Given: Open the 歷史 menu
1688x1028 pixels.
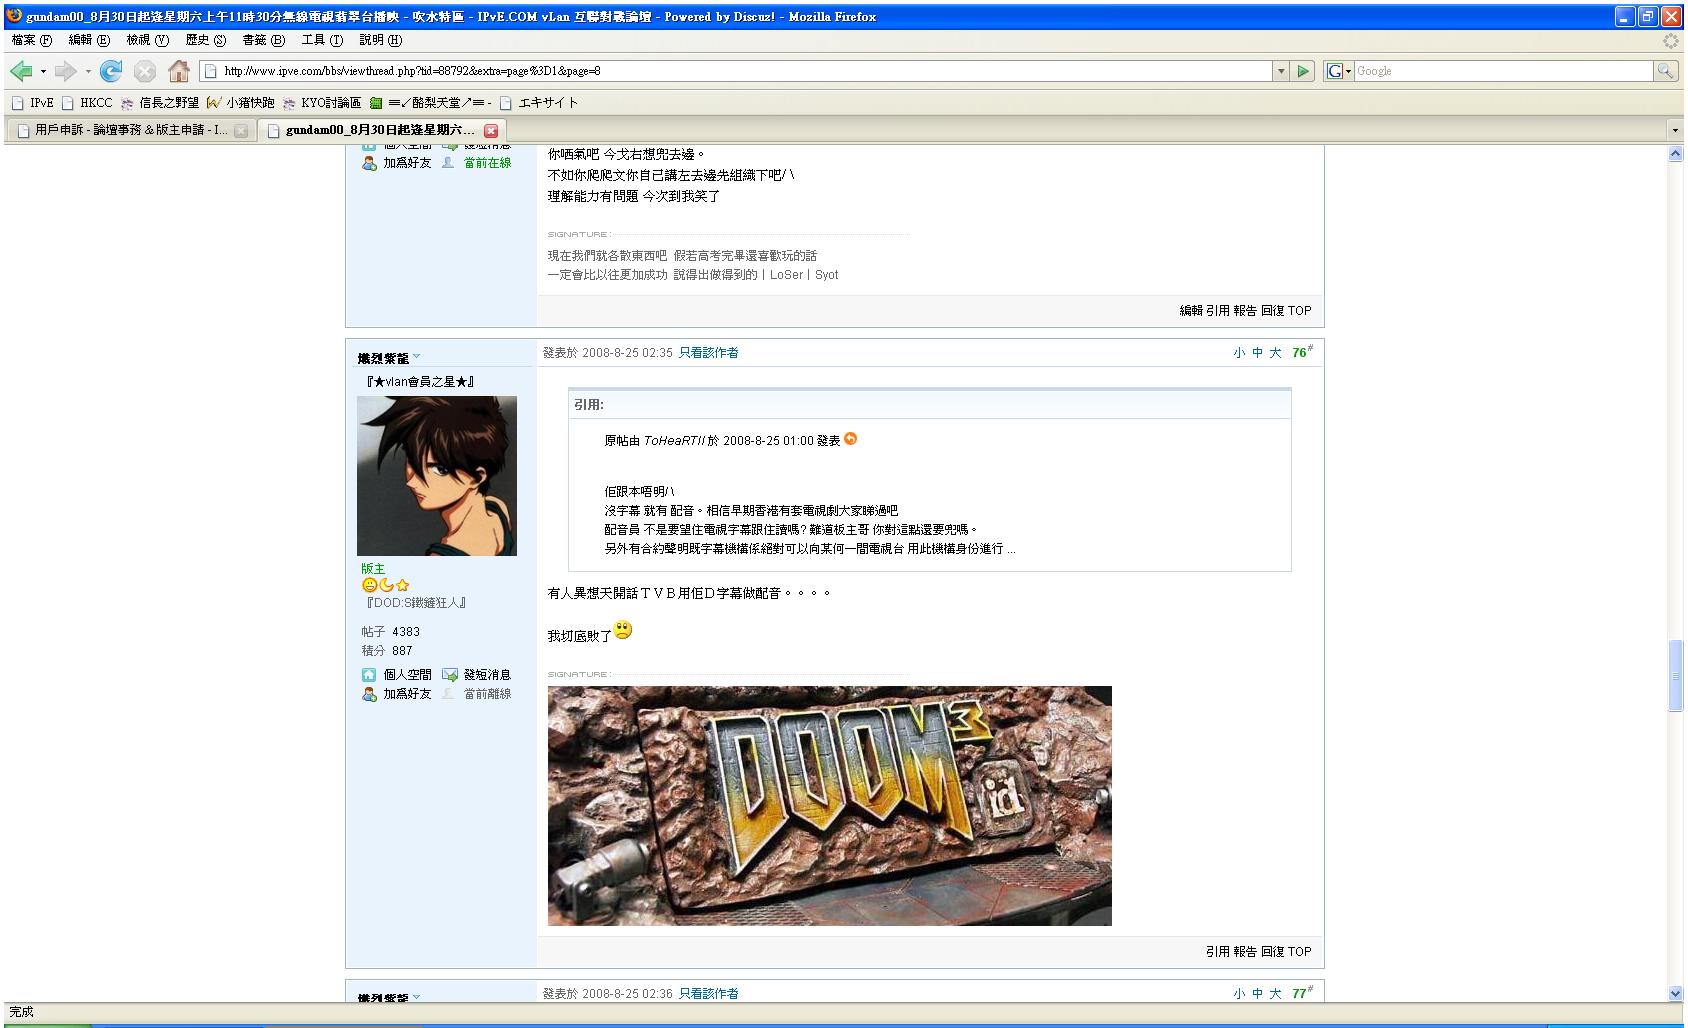Looking at the screenshot, I should coord(205,40).
